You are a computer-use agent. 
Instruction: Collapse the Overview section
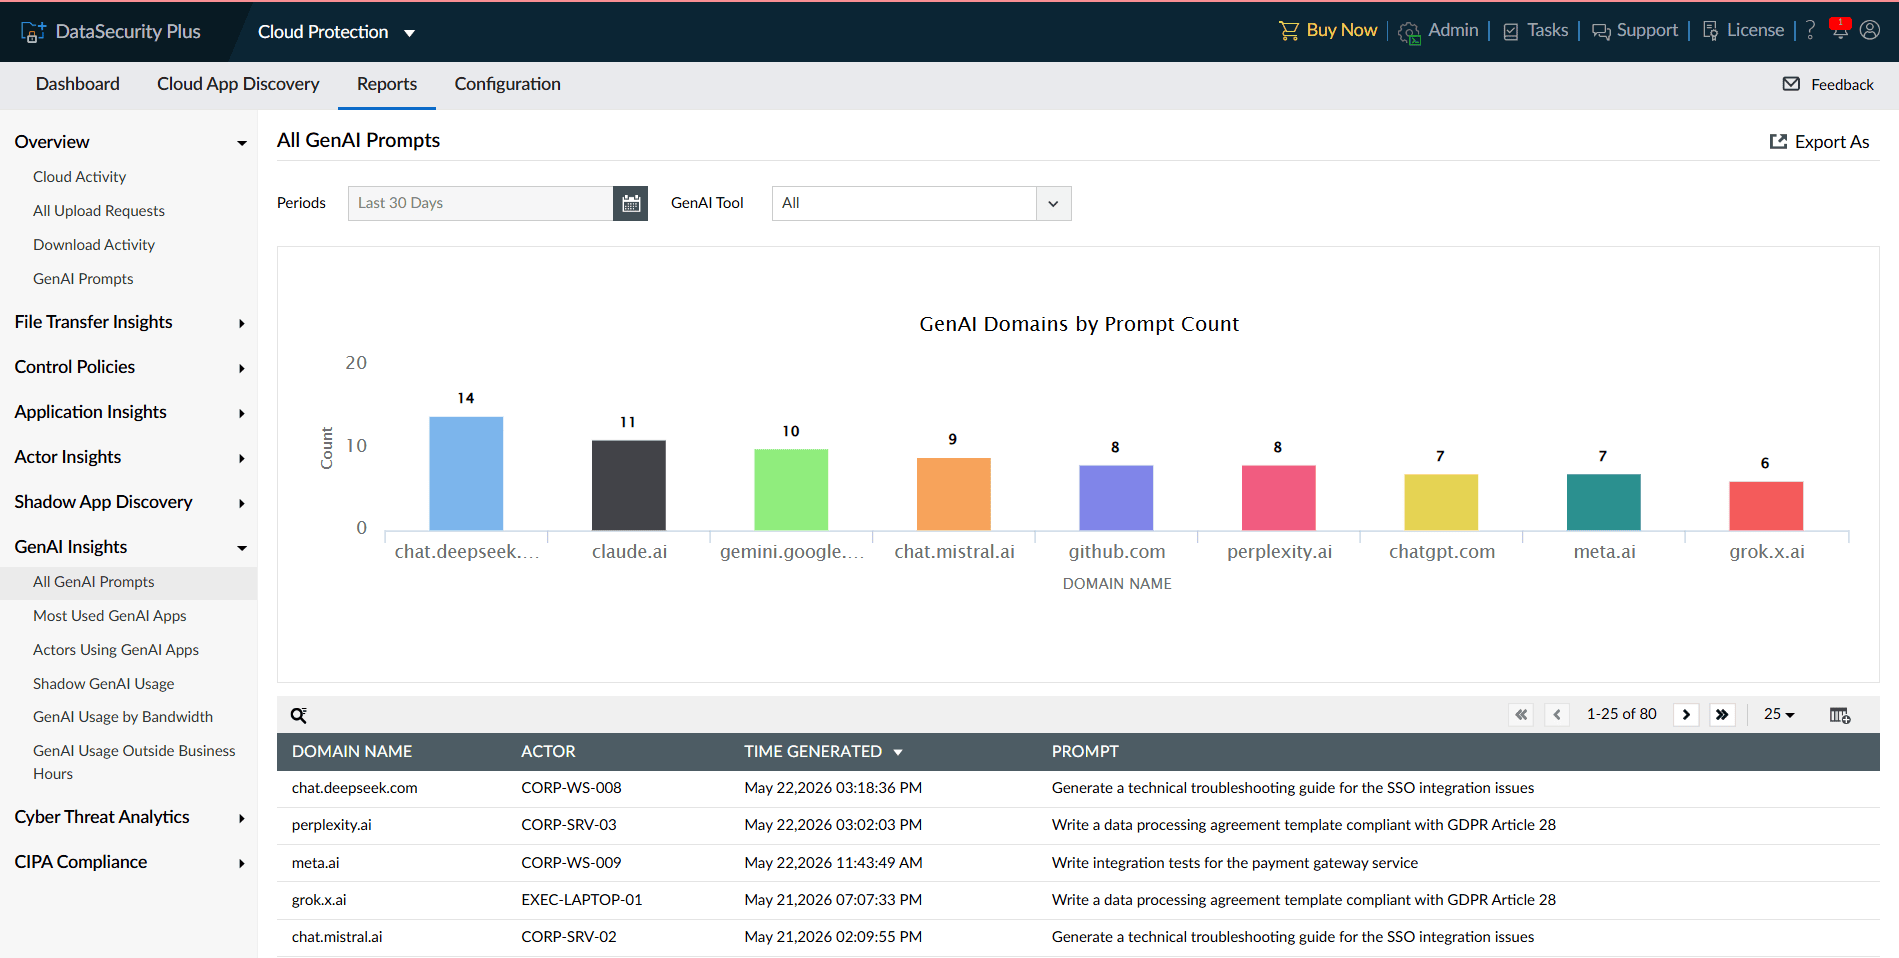pyautogui.click(x=241, y=143)
